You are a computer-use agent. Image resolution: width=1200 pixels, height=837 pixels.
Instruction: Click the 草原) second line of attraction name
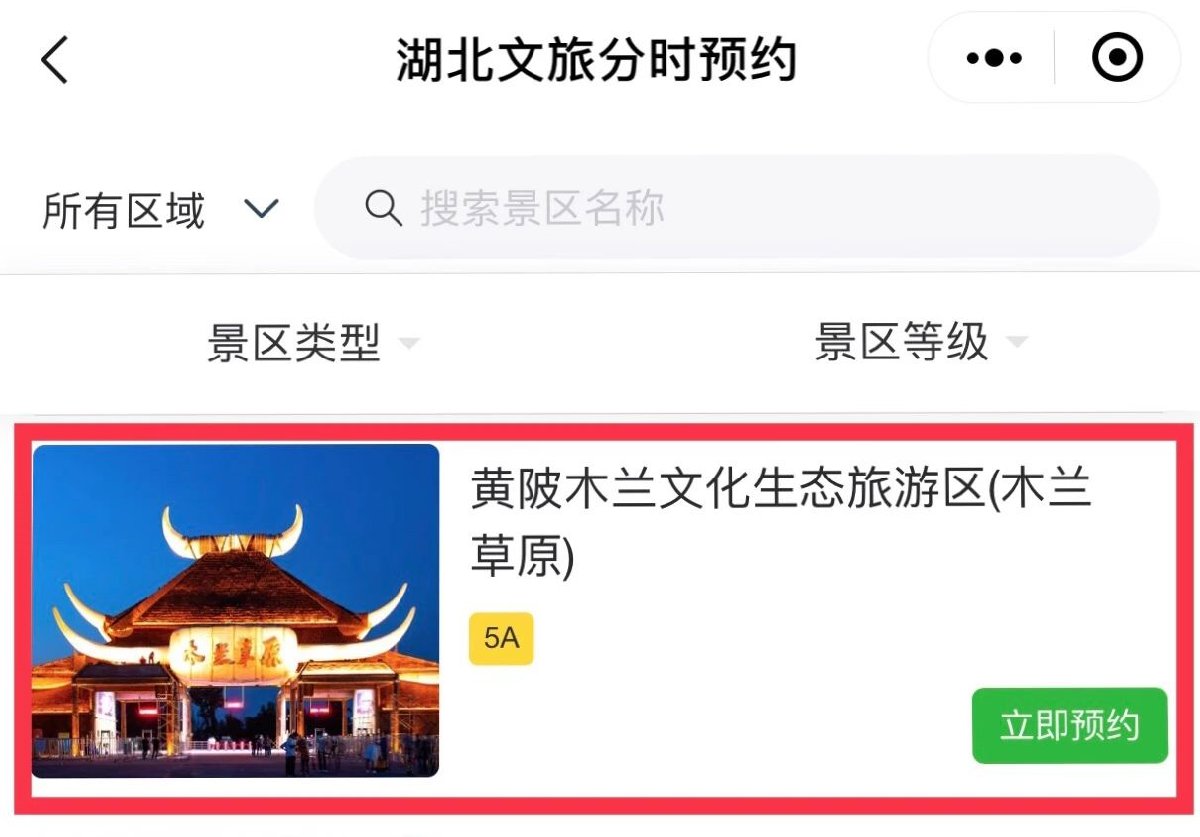pyautogui.click(x=522, y=558)
